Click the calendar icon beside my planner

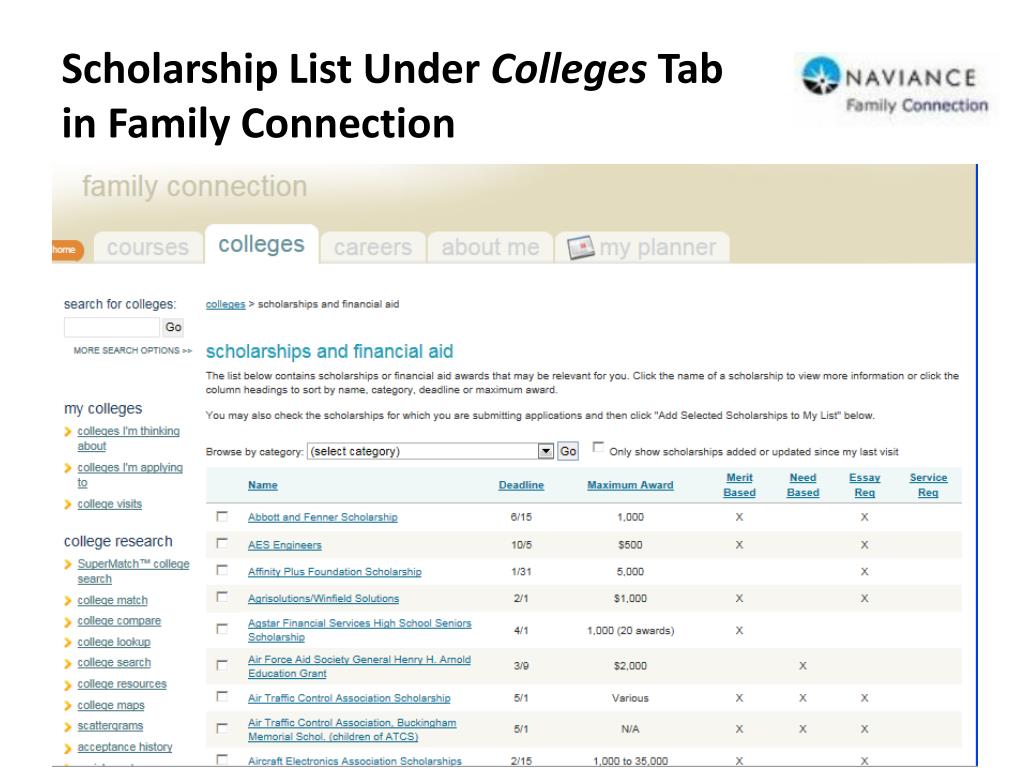[x=581, y=248]
